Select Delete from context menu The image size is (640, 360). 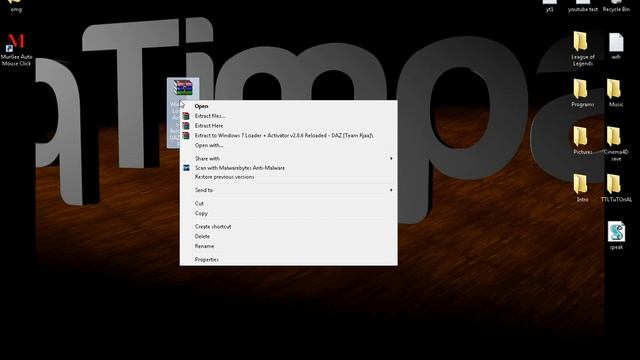pos(289,236)
